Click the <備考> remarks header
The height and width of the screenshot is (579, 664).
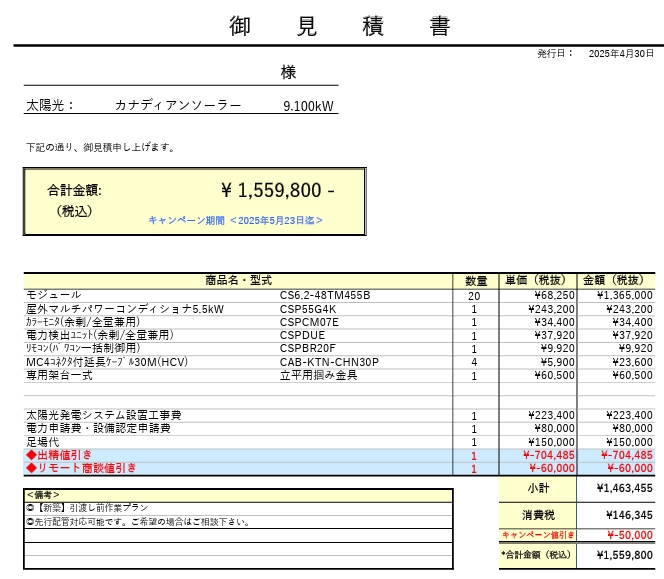pyautogui.click(x=43, y=495)
